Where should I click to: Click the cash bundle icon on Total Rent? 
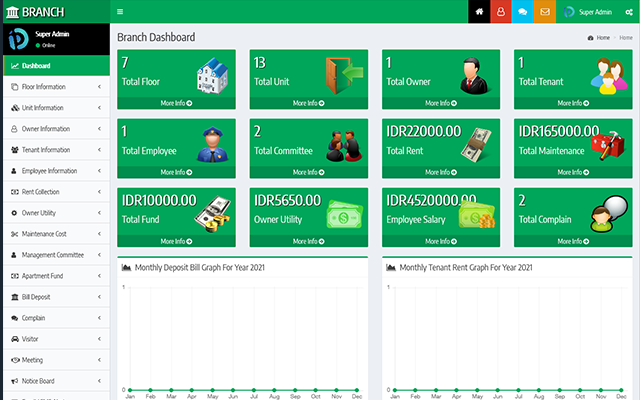(x=476, y=144)
